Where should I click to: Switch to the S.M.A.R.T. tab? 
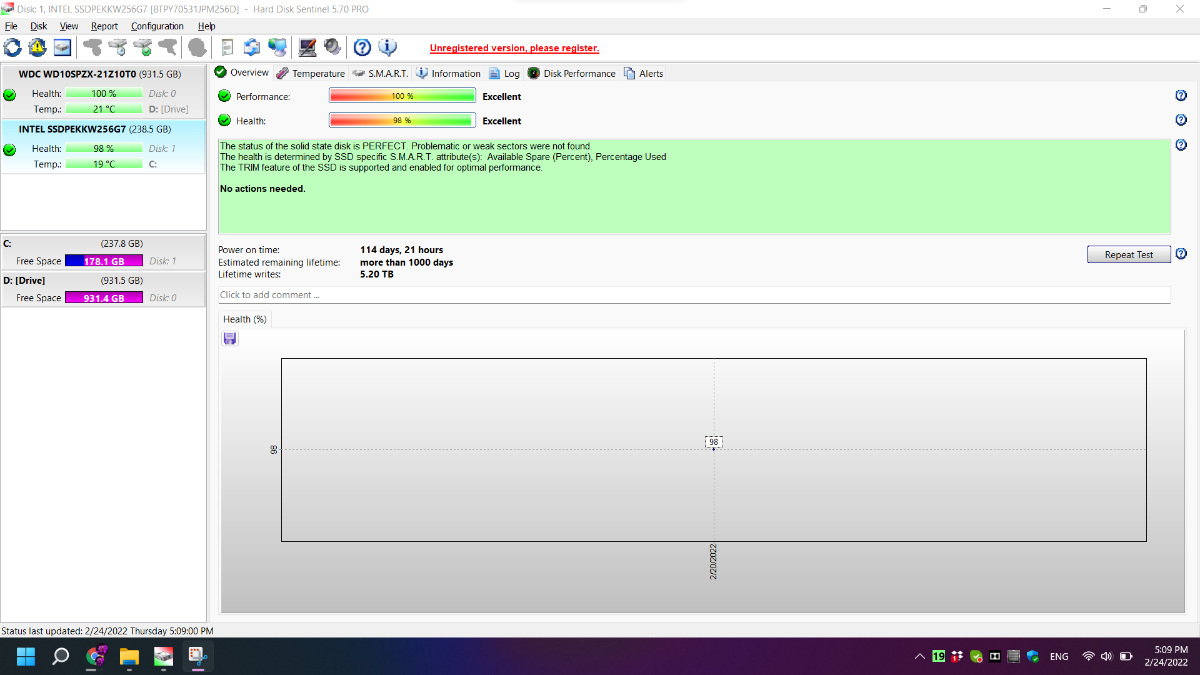[381, 73]
